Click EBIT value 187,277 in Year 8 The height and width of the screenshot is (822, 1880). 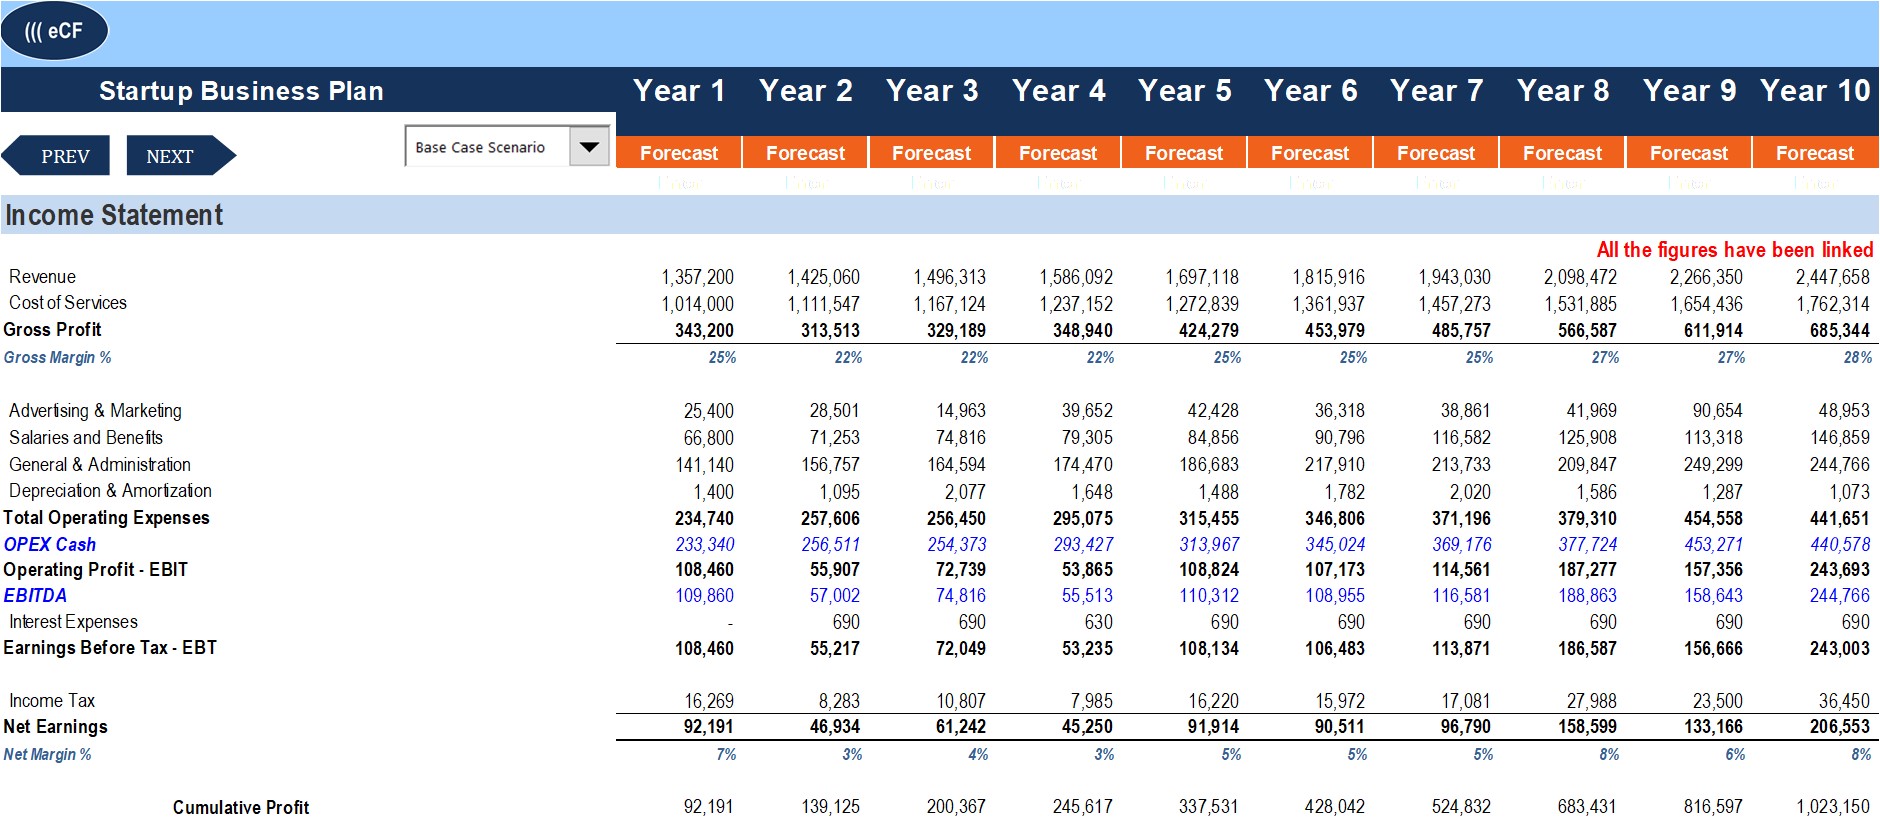pyautogui.click(x=1587, y=570)
